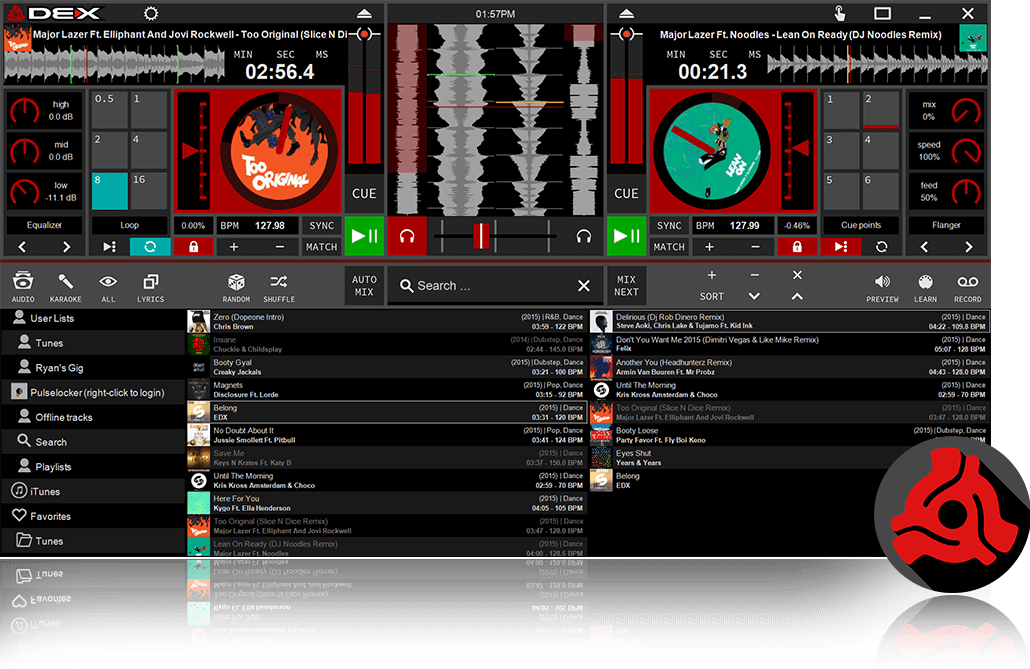Start the Record icon
1030x669 pixels.
pos(967,283)
